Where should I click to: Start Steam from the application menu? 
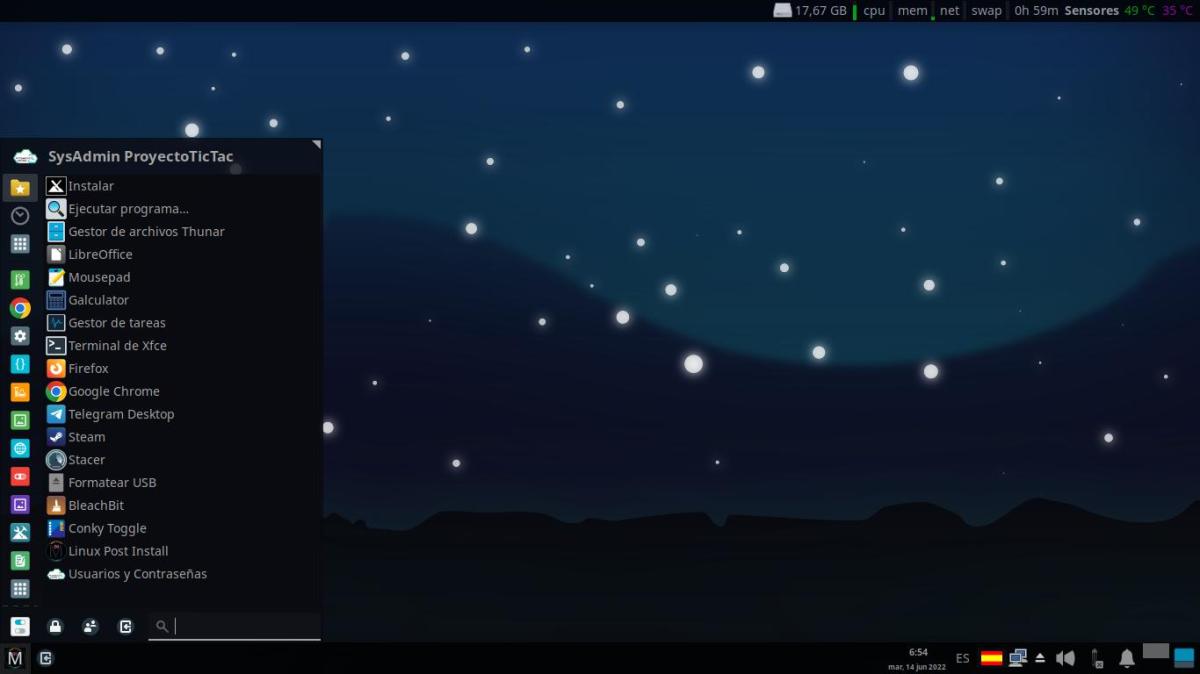[x=86, y=437]
